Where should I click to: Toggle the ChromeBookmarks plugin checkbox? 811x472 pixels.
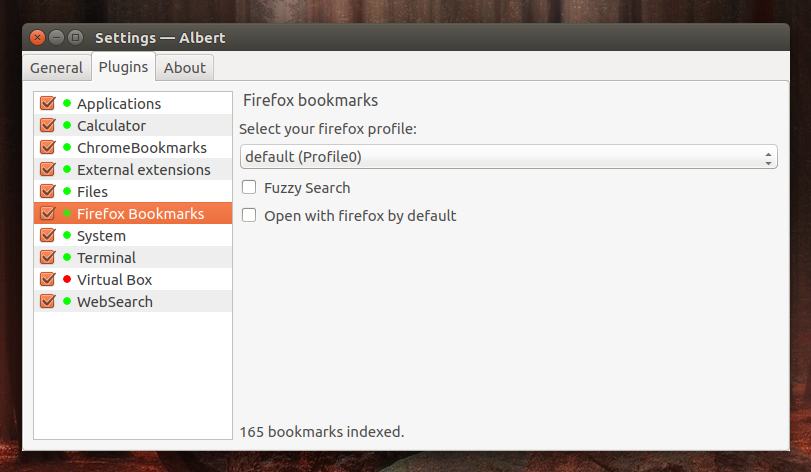click(48, 147)
